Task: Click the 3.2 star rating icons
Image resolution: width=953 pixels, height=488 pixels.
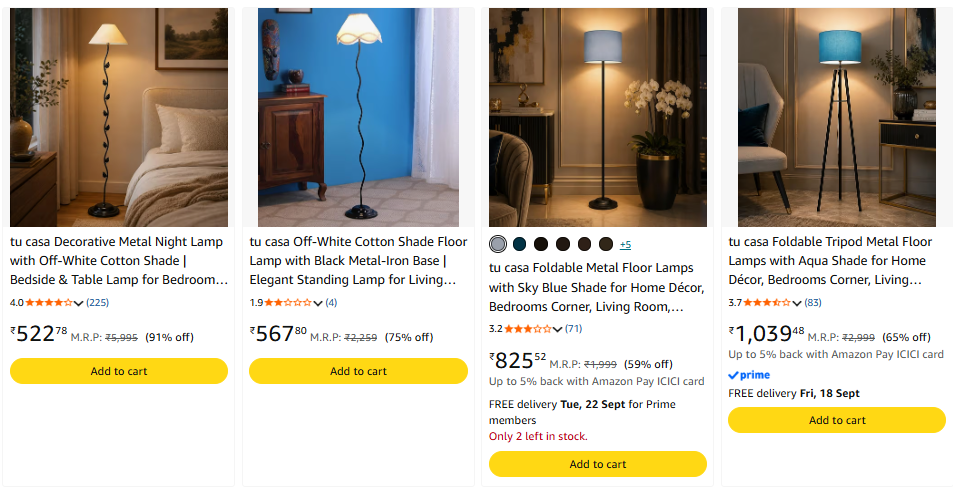Action: pyautogui.click(x=528, y=329)
